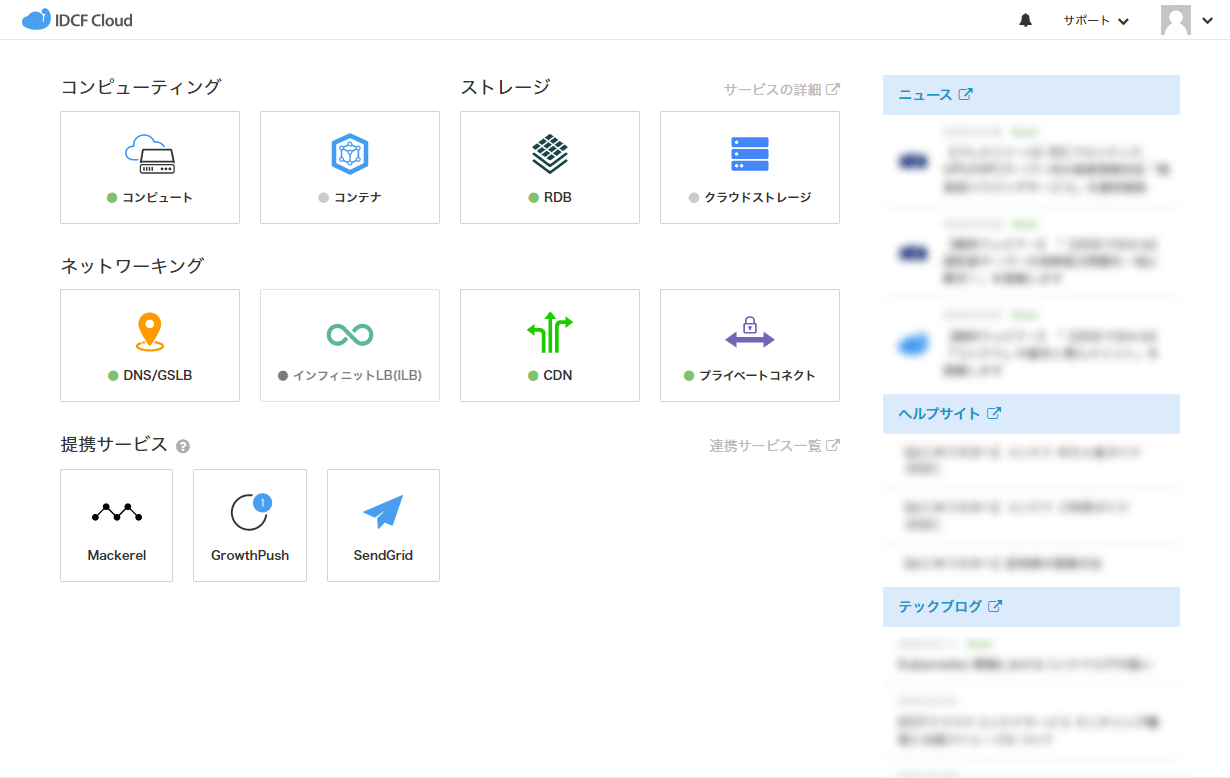Select the インフィニットLB(ILB) service
Image resolution: width=1230 pixels, height=778 pixels.
349,345
